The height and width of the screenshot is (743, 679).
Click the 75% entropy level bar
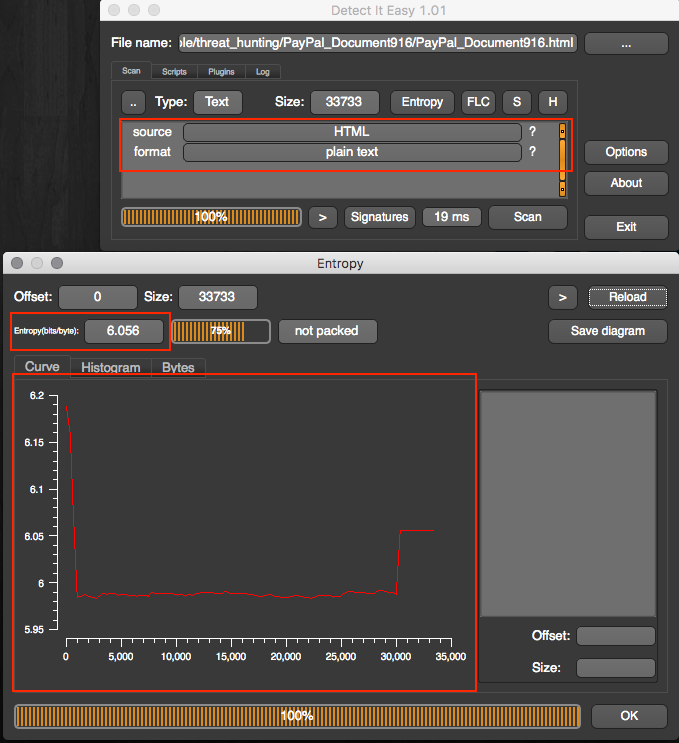(221, 331)
